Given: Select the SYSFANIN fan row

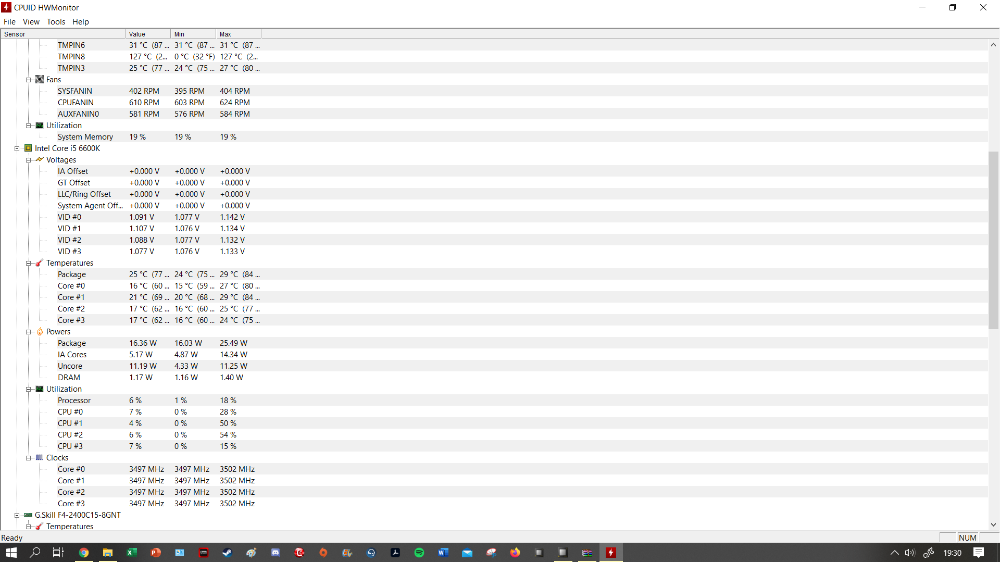Looking at the screenshot, I should (494, 91).
